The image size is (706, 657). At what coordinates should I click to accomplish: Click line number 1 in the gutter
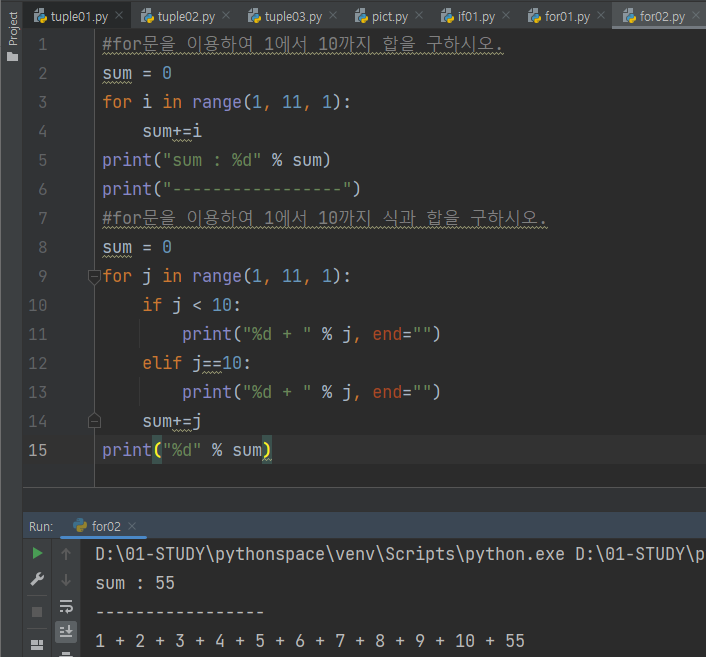(x=43, y=44)
